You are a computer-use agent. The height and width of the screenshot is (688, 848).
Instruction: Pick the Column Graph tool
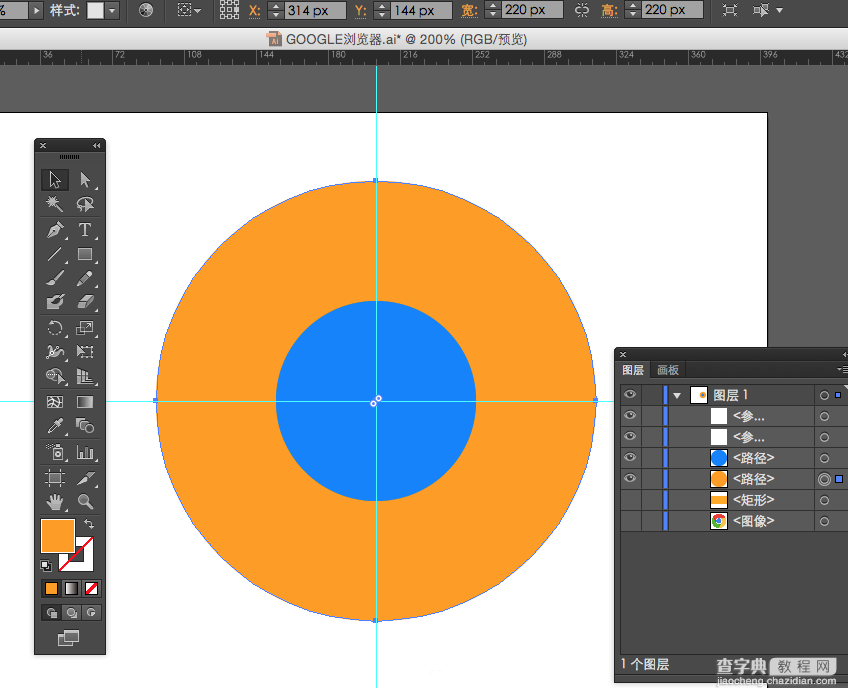point(85,452)
